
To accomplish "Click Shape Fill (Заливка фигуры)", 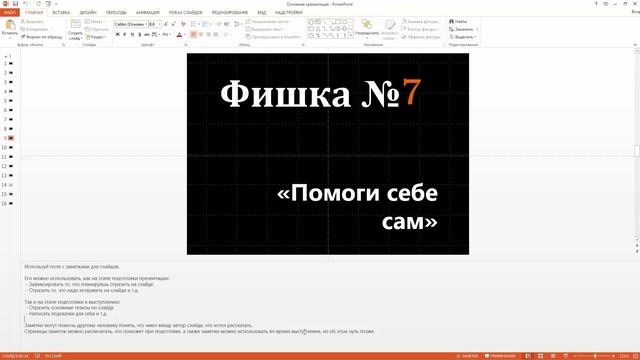I will pyautogui.click(x=420, y=22).
